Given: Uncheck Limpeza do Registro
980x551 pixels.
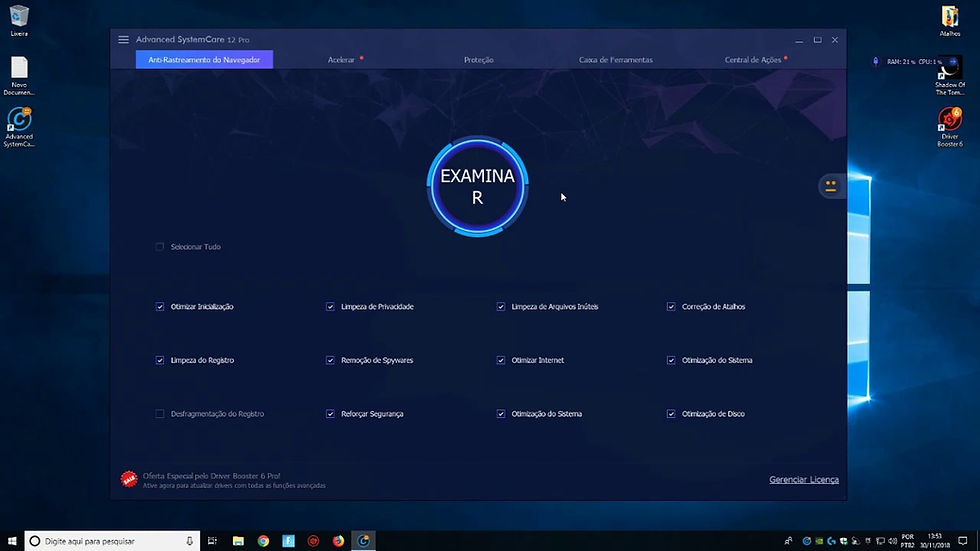Looking at the screenshot, I should [x=160, y=360].
